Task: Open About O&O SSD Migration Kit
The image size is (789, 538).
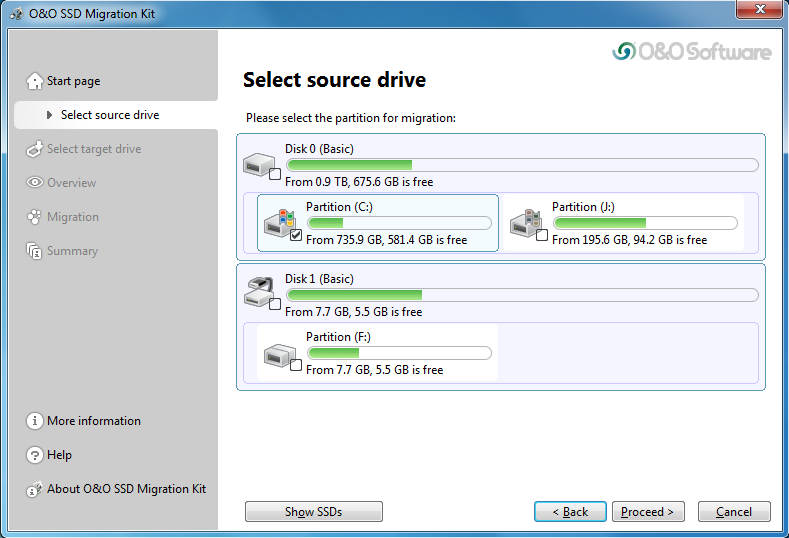Action: (x=126, y=489)
